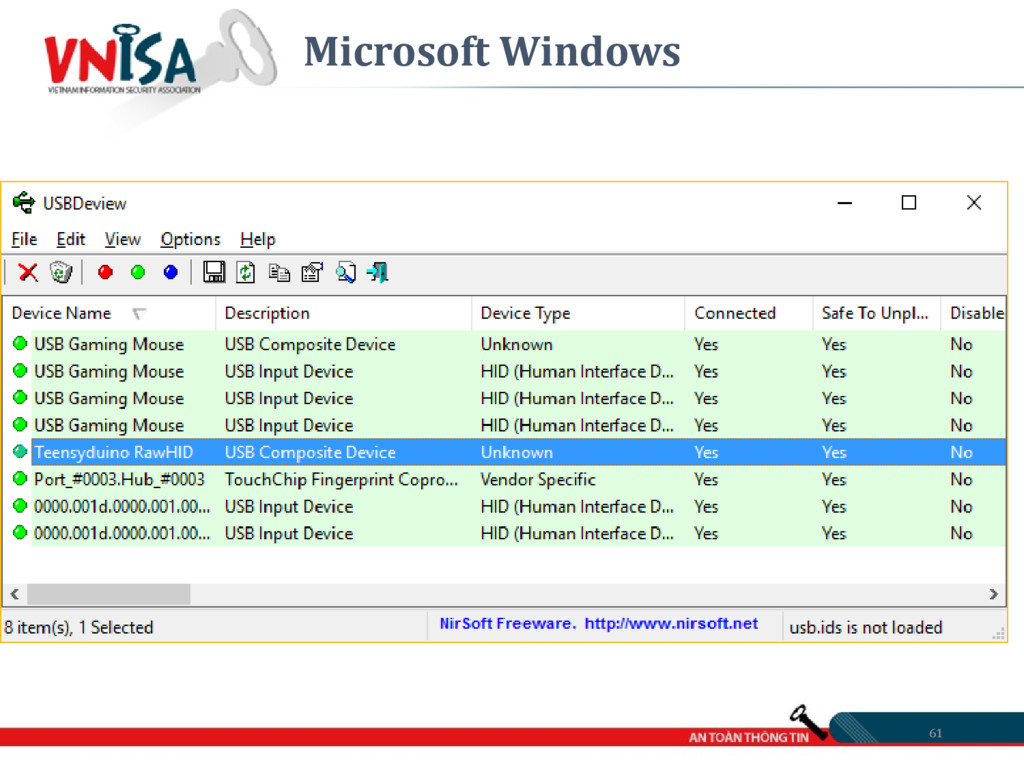This screenshot has width=1024, height=768.
Task: Click the red X uninstall device toolbar icon
Action: point(28,272)
